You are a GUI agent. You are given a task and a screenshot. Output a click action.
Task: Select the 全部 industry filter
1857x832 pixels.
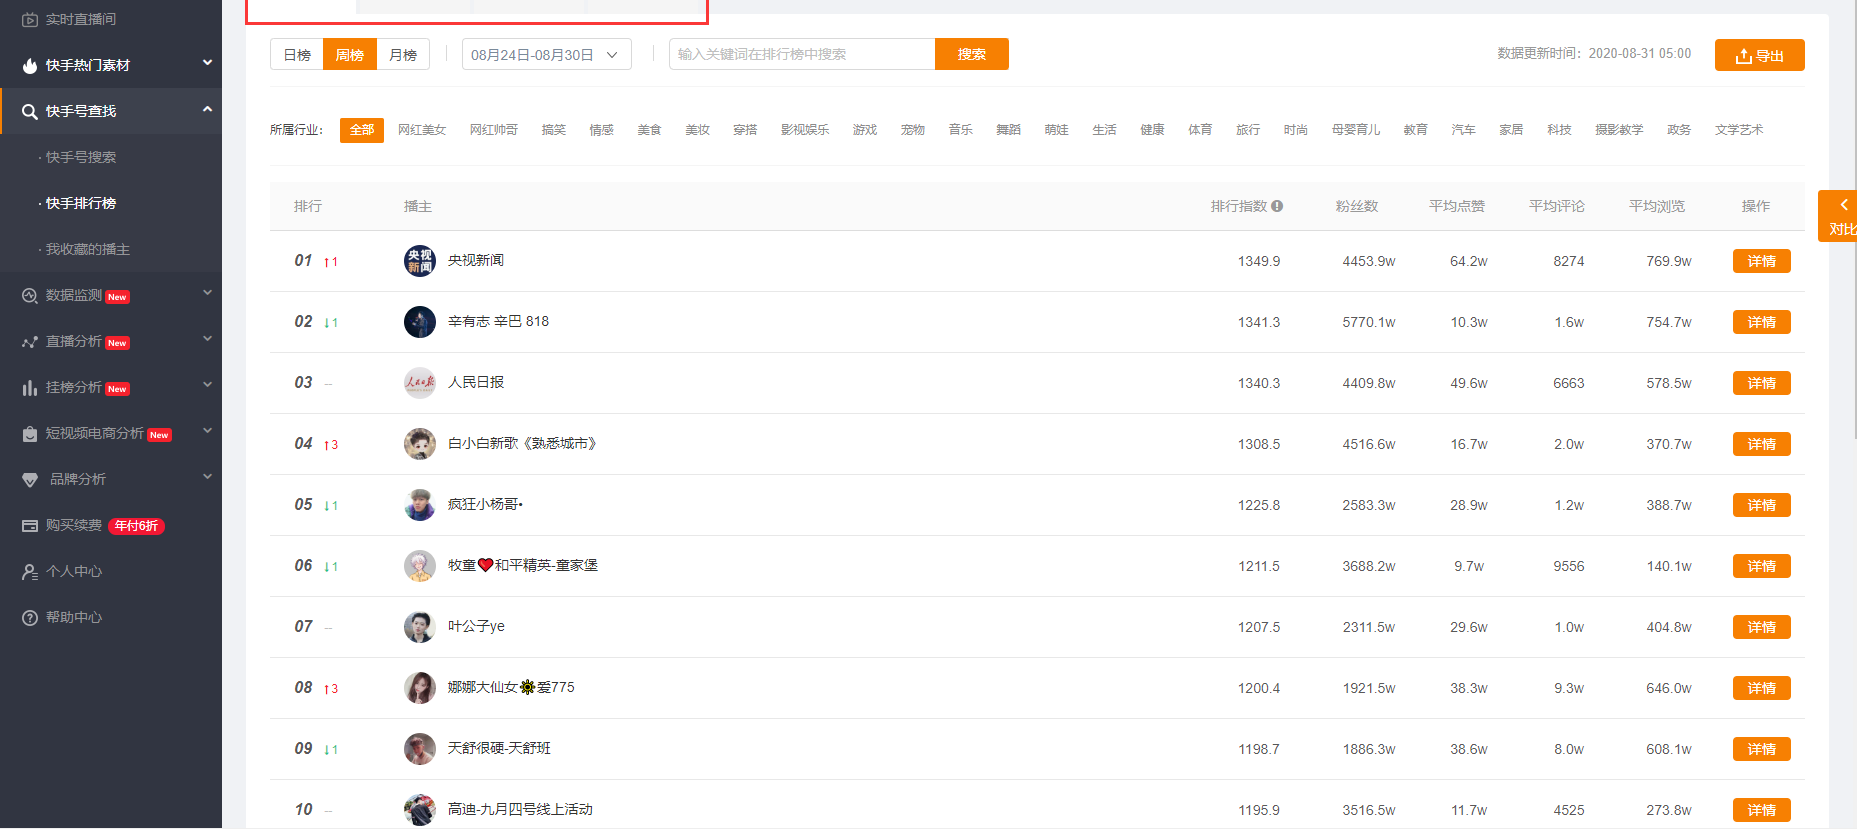(362, 130)
